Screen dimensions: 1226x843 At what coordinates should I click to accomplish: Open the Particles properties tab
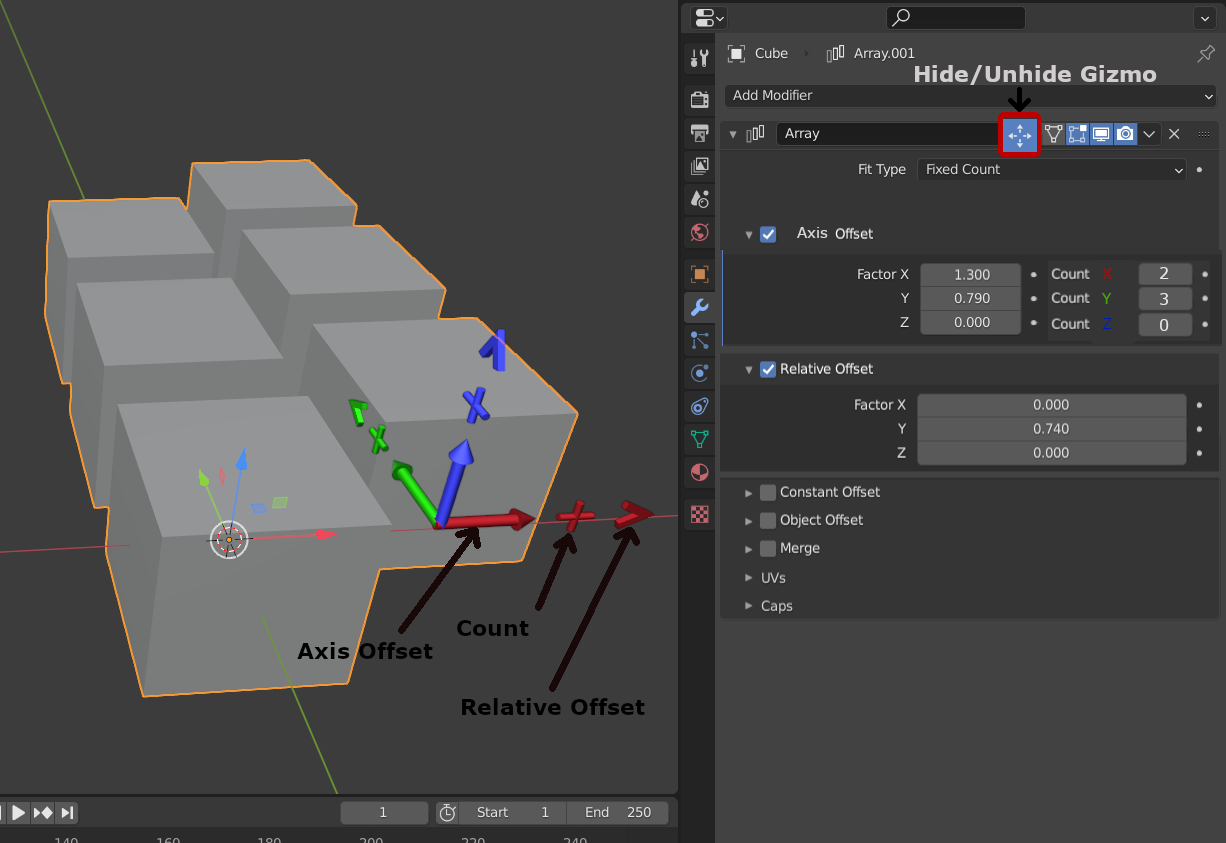700,341
